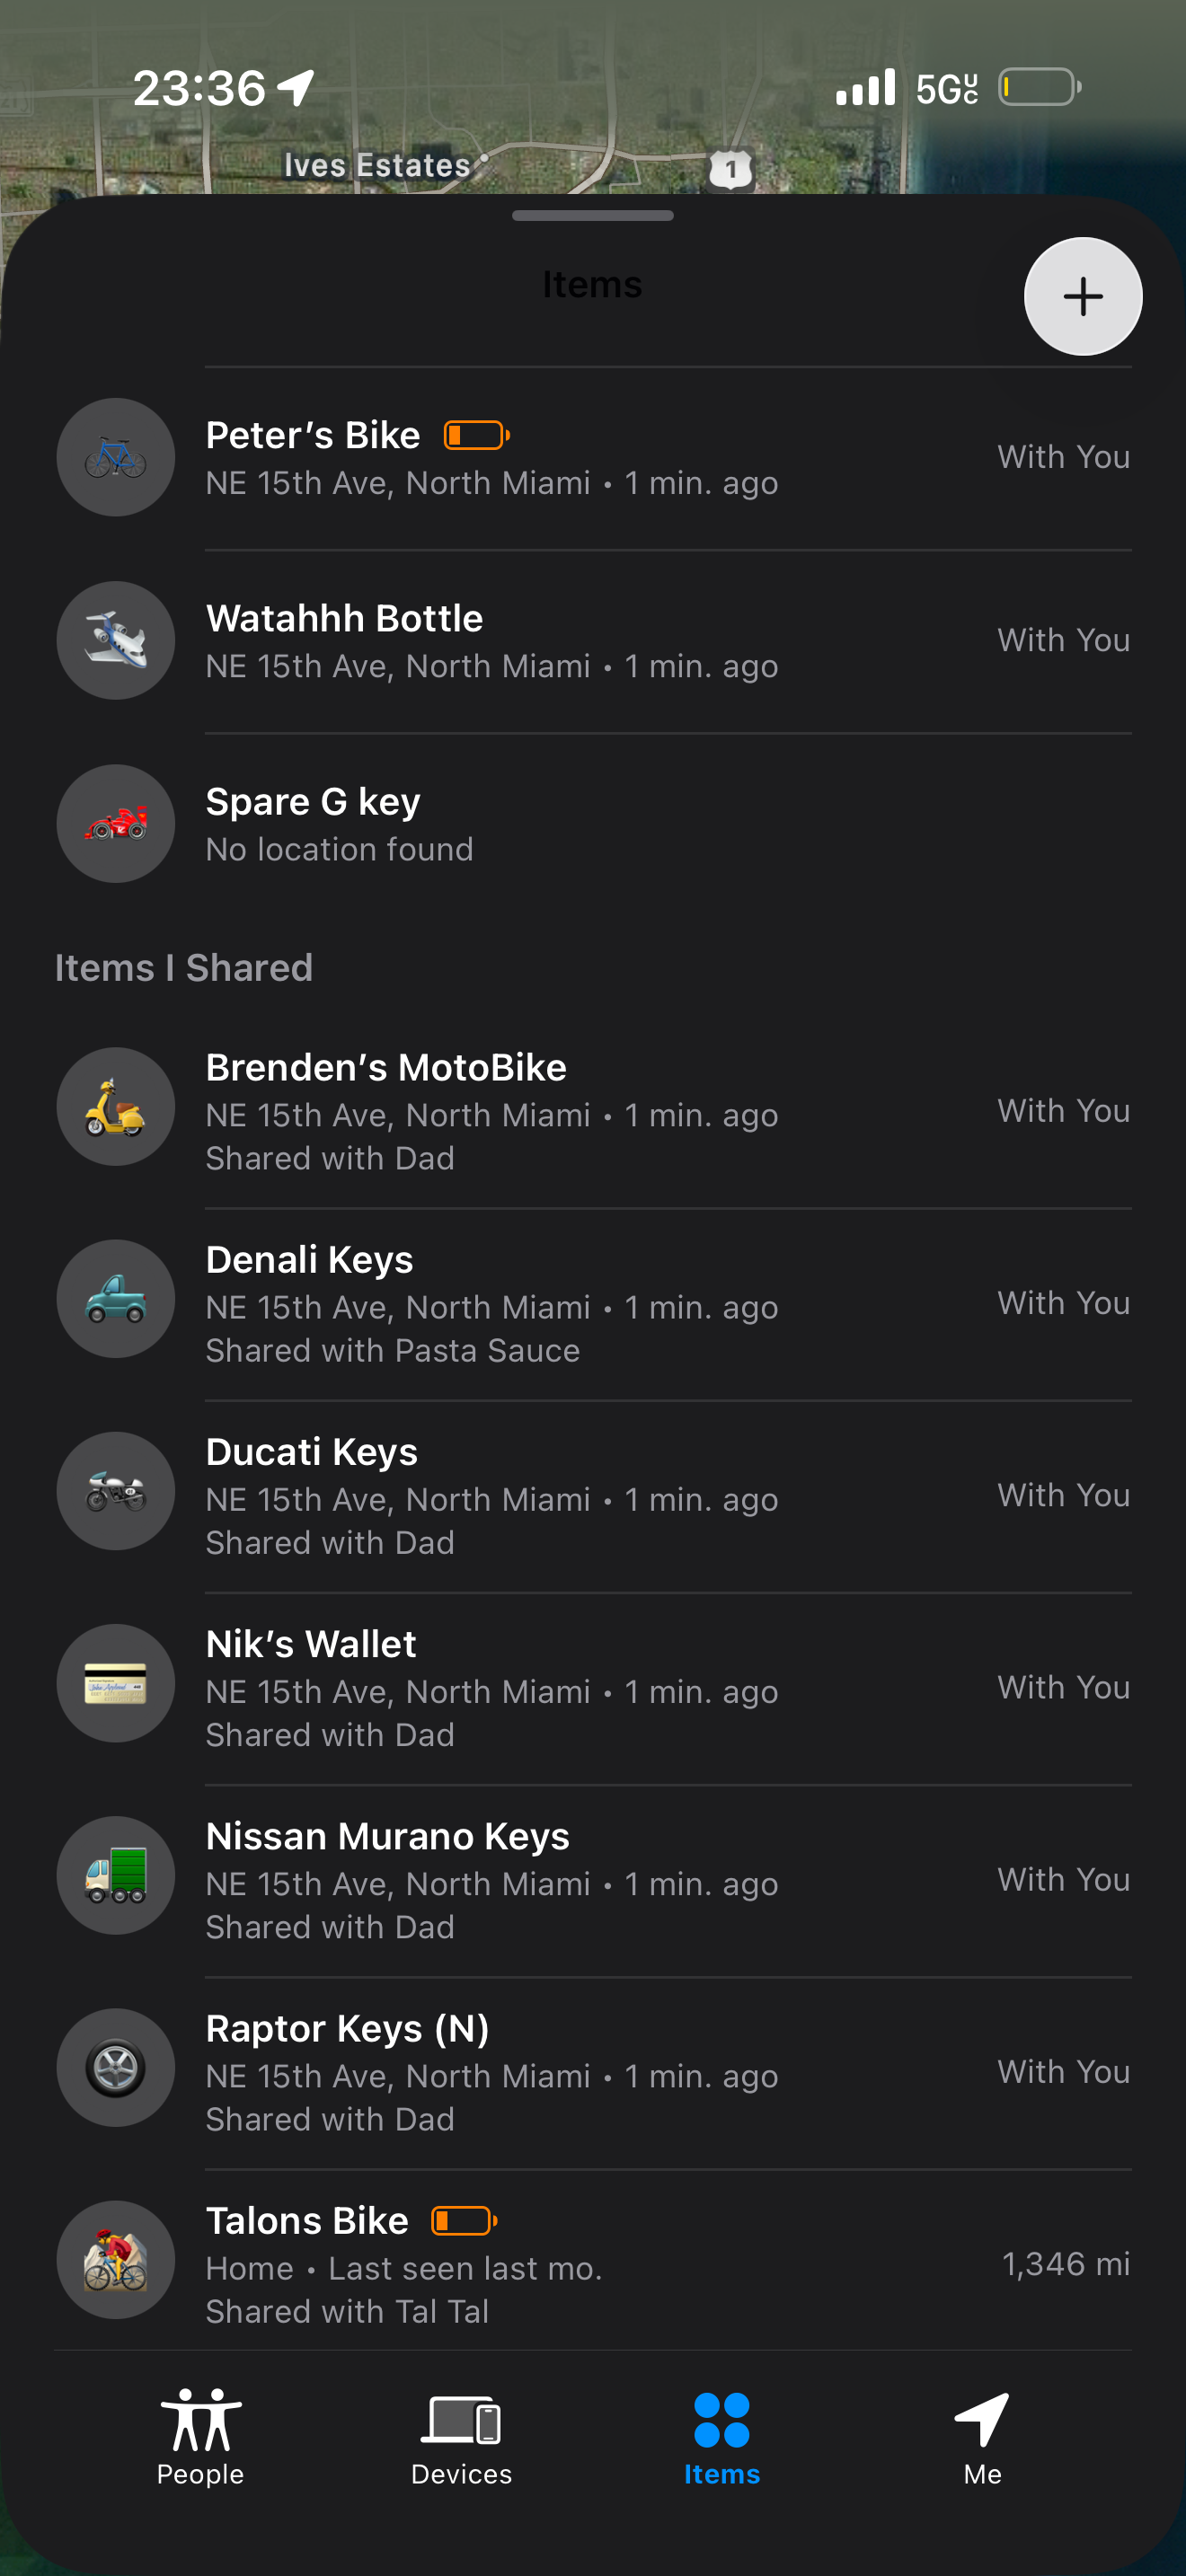This screenshot has height=2576, width=1186.
Task: Tap the blue bicycle icon for Peter's Bike
Action: click(x=116, y=457)
